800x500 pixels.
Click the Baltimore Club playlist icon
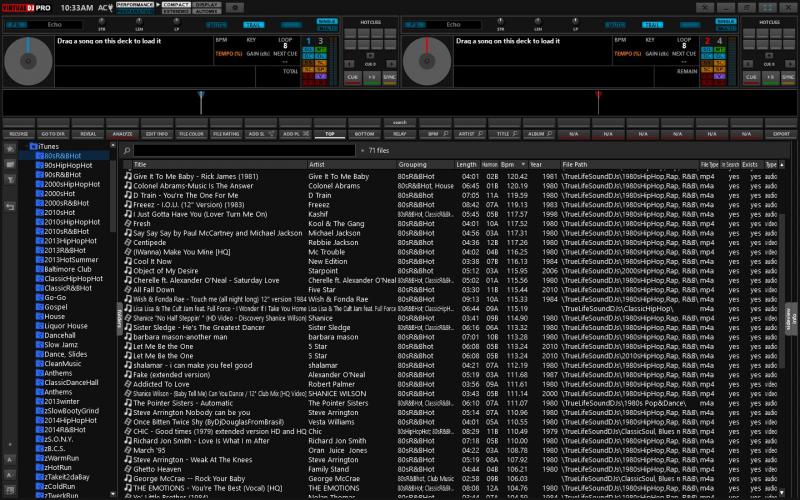(x=39, y=269)
